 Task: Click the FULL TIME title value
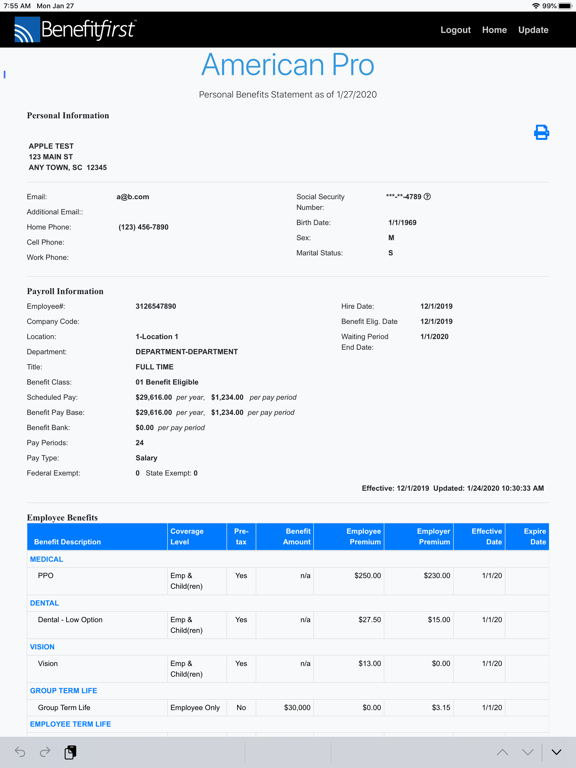click(x=154, y=367)
